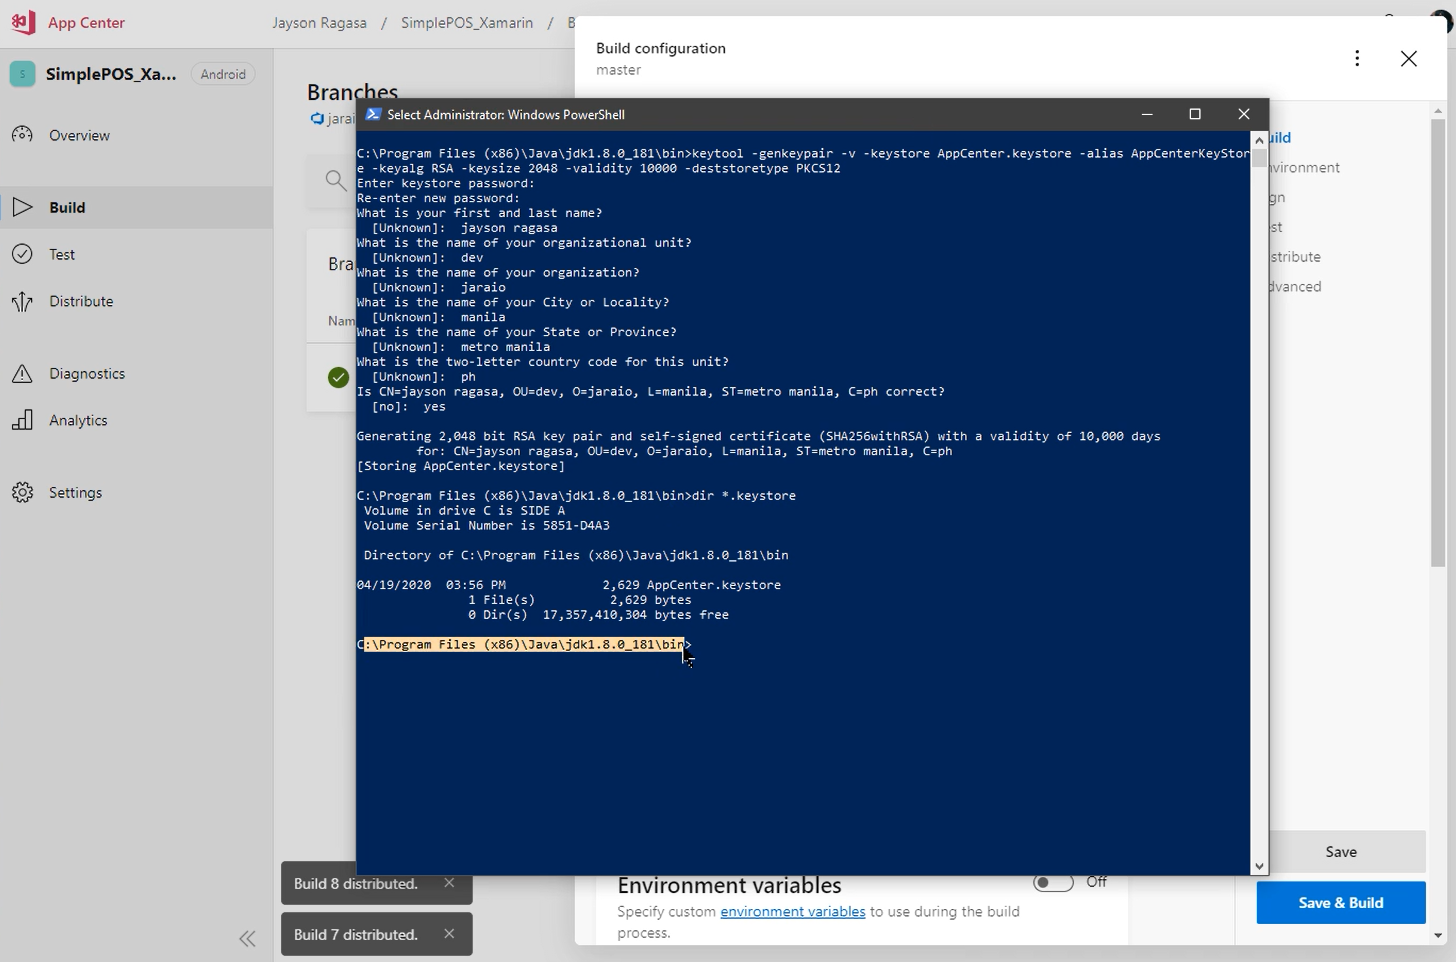Close the Build configuration panel
This screenshot has width=1456, height=962.
pyautogui.click(x=1409, y=58)
